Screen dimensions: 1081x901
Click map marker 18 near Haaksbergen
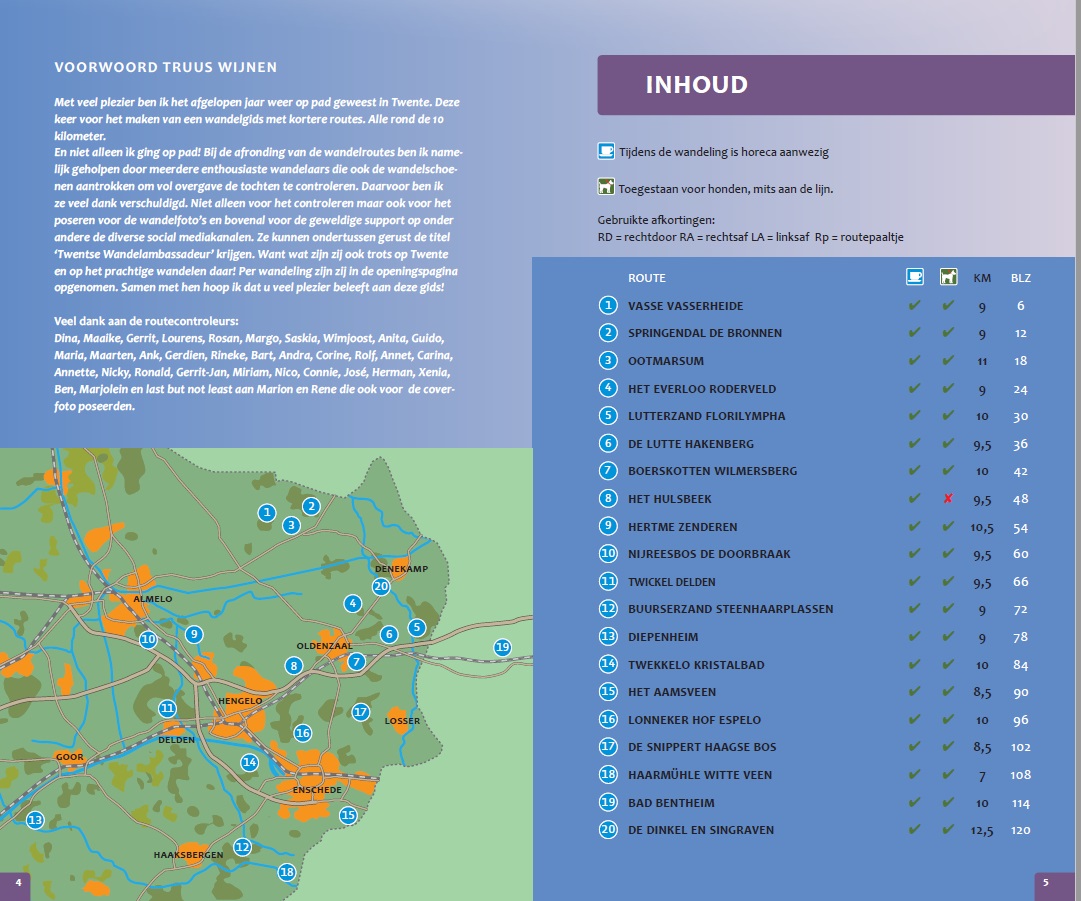287,872
